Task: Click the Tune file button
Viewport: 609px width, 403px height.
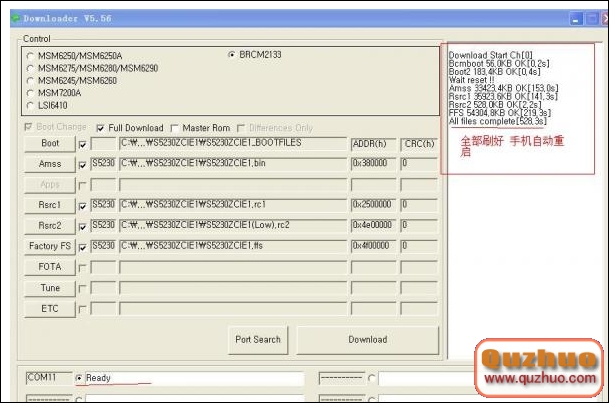Action: pos(50,288)
